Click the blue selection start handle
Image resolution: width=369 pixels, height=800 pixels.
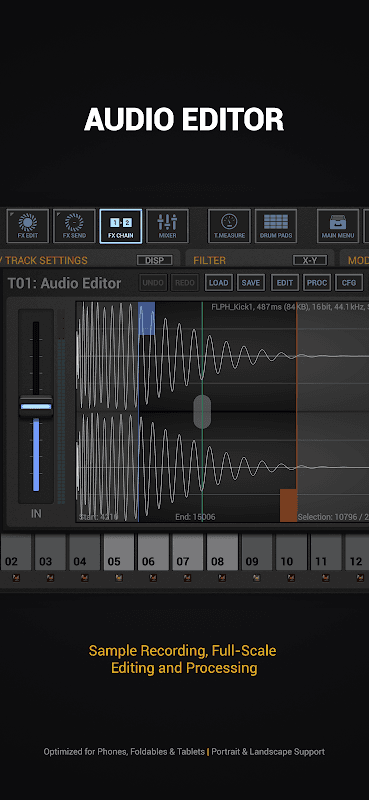[x=146, y=318]
